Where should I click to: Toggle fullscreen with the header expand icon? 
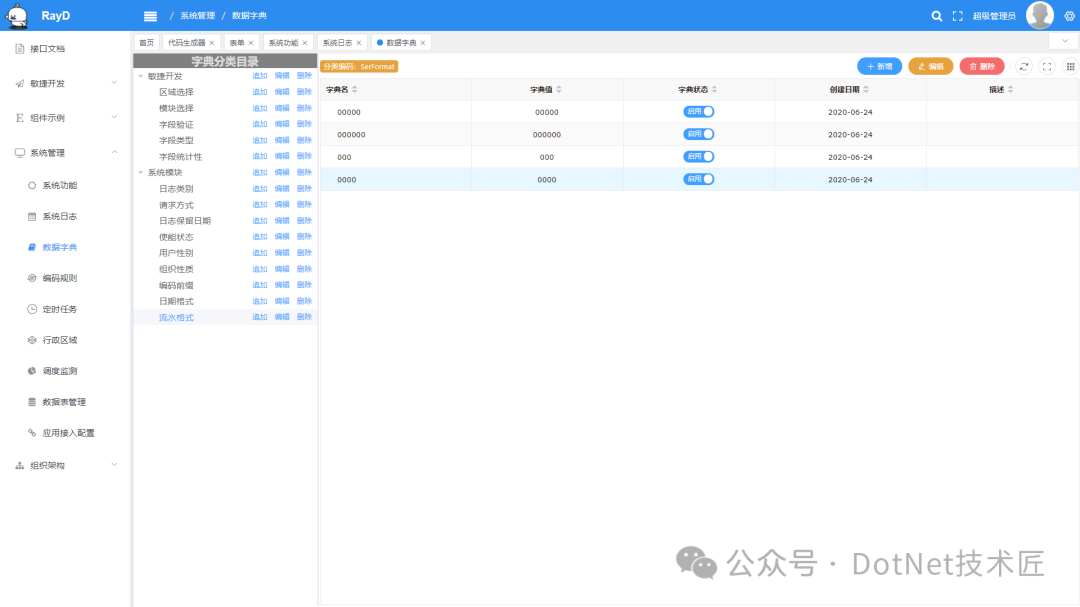pos(957,16)
